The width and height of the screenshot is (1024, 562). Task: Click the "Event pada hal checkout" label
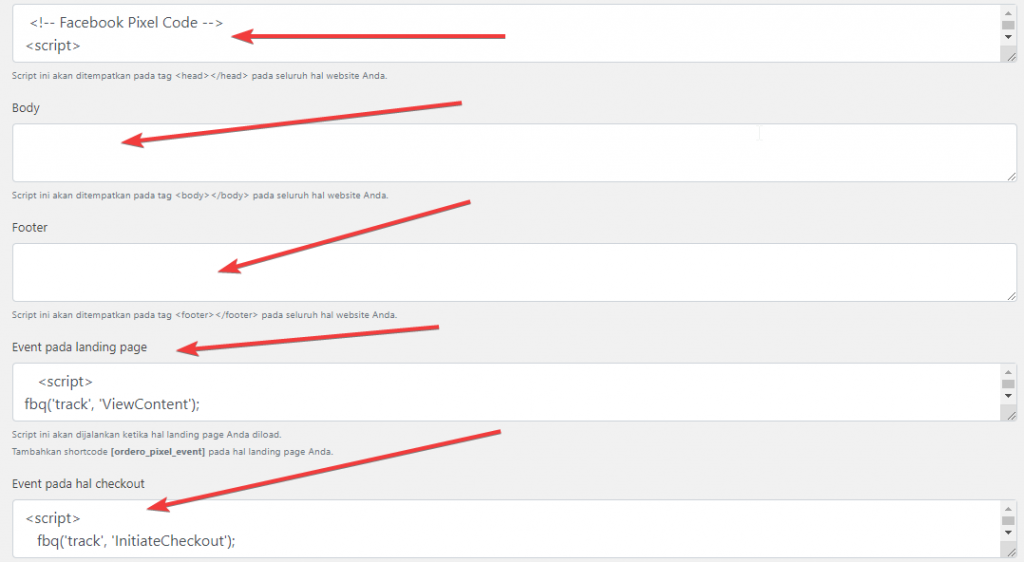click(x=78, y=484)
